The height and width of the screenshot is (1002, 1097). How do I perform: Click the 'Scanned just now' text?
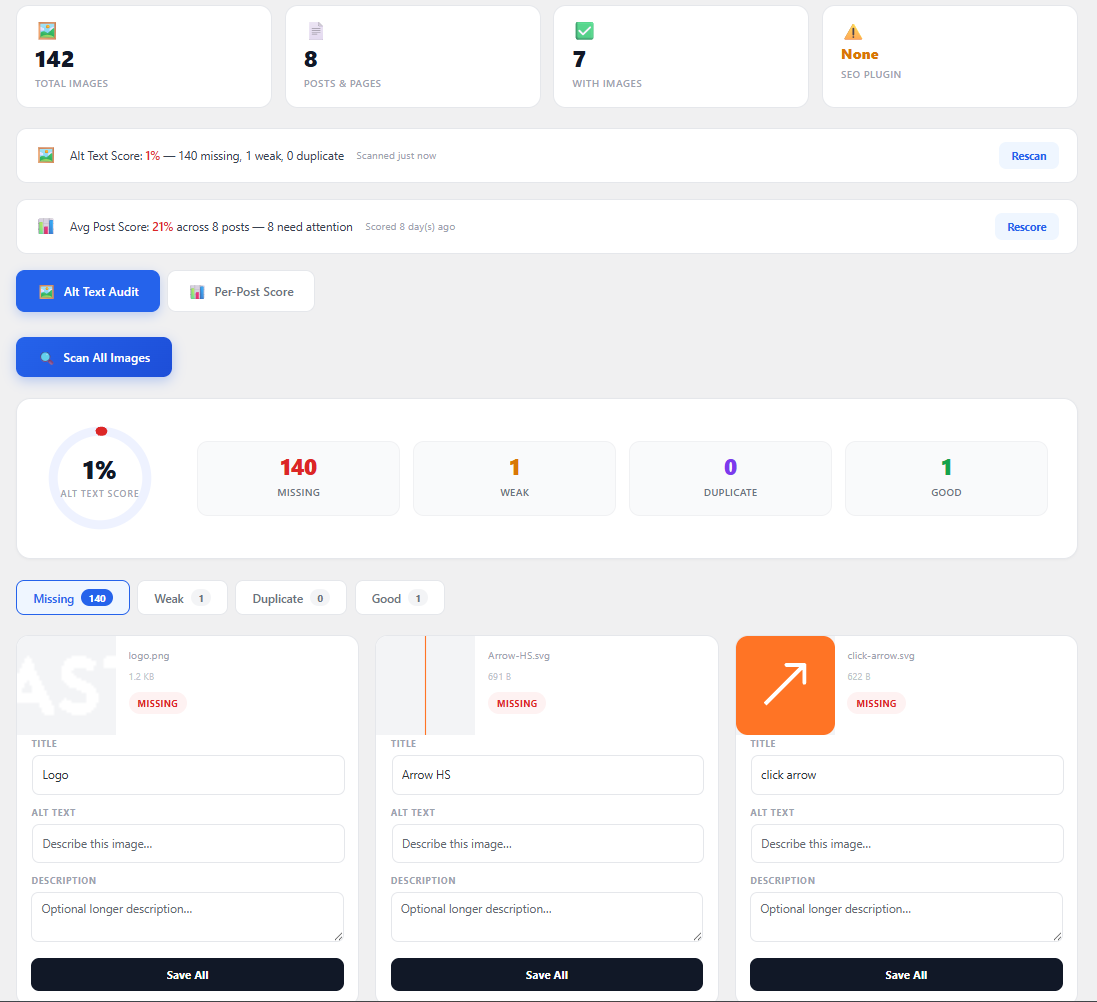point(396,156)
